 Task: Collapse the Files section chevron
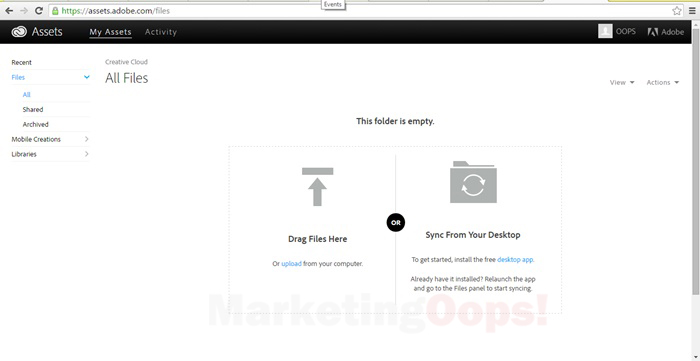tap(87, 77)
